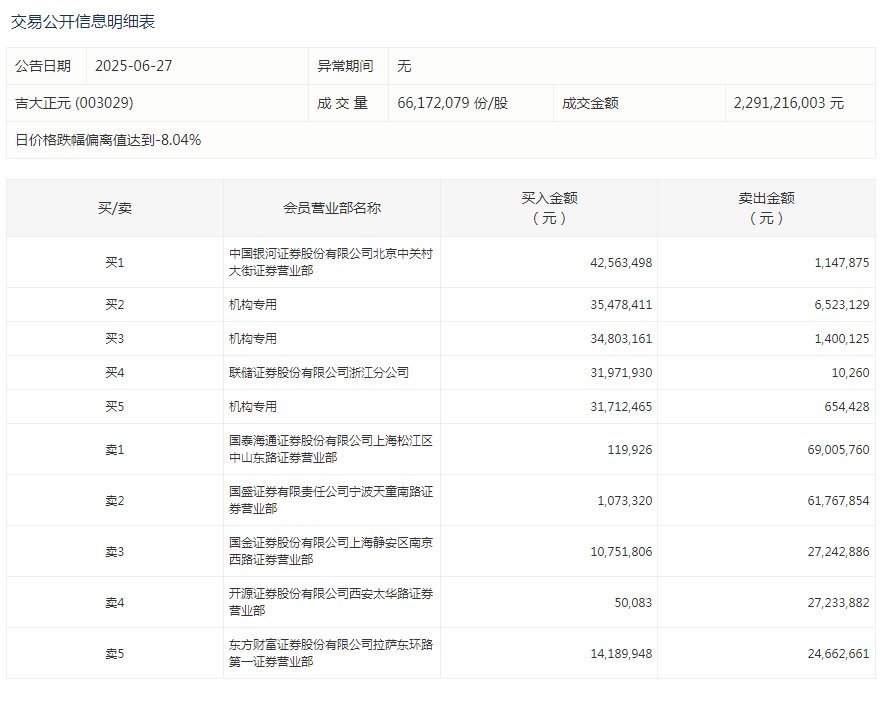
Task: Select the announcement date 2025-06-27
Action: click(134, 66)
